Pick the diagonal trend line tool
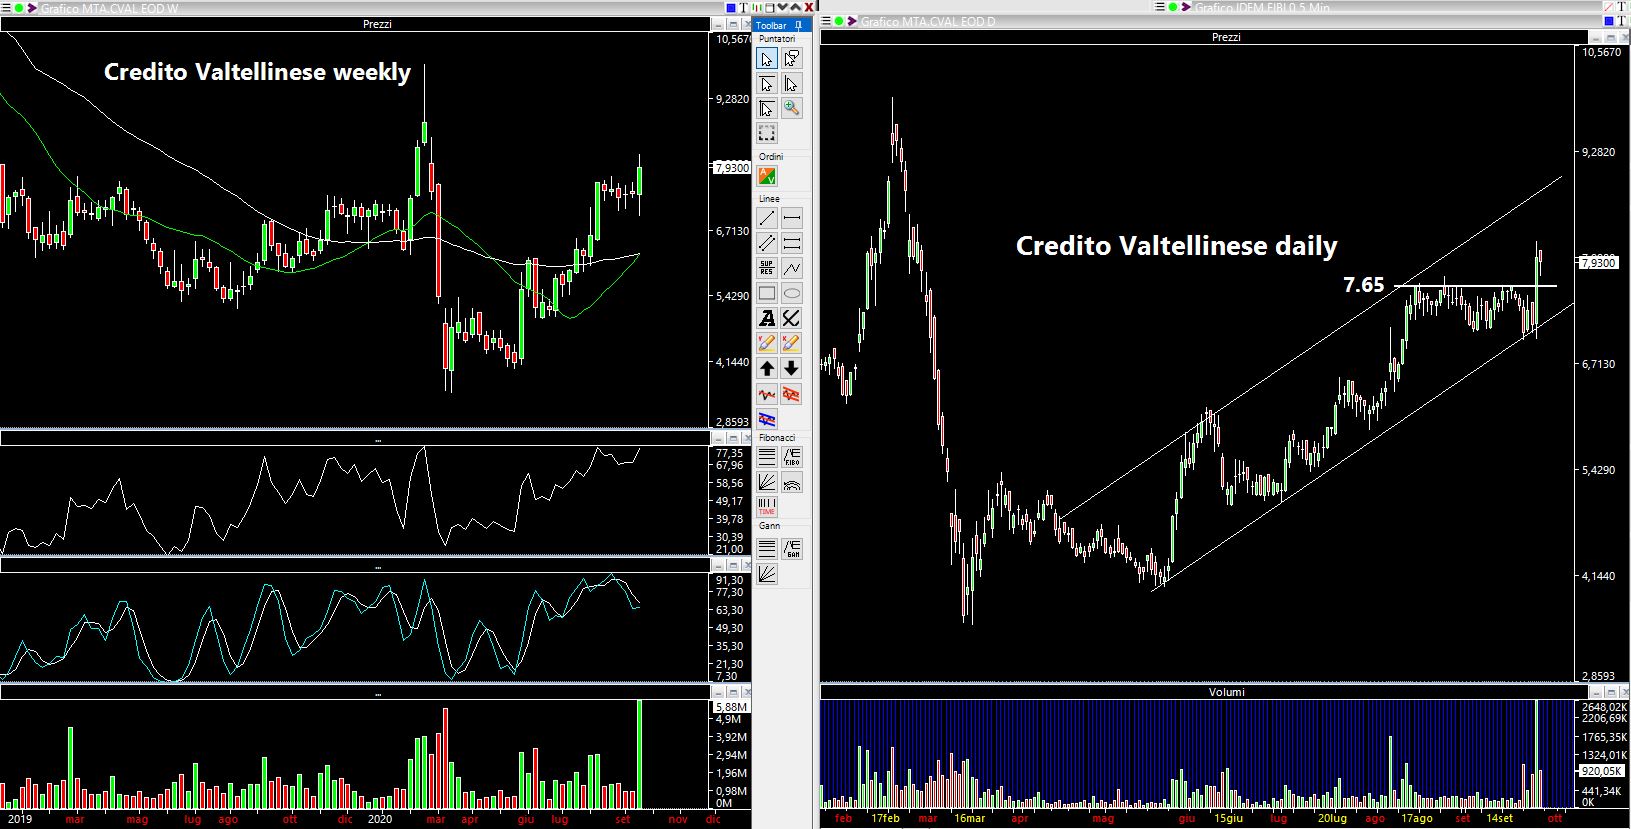Screen dimensions: 1631x829 [x=767, y=218]
